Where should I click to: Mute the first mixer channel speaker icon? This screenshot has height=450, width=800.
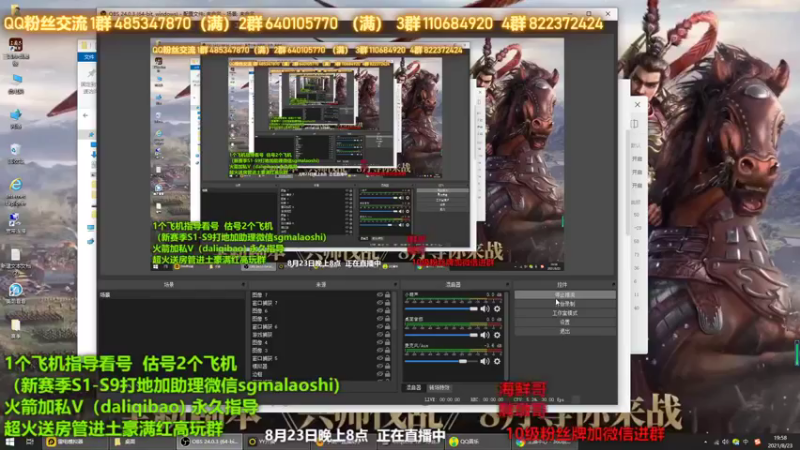[485, 309]
